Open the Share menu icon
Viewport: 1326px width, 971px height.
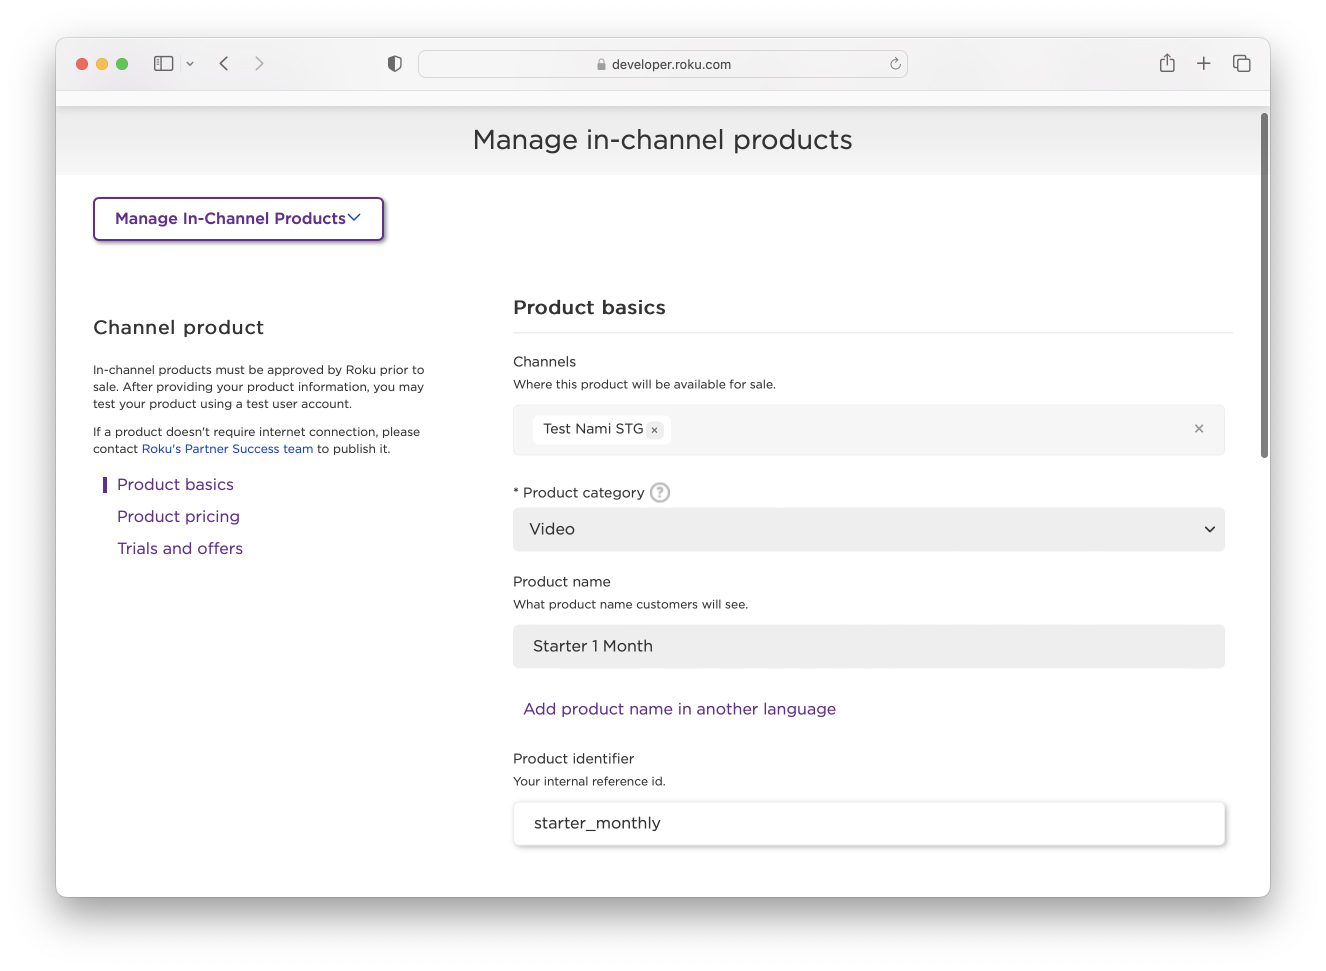click(1167, 64)
